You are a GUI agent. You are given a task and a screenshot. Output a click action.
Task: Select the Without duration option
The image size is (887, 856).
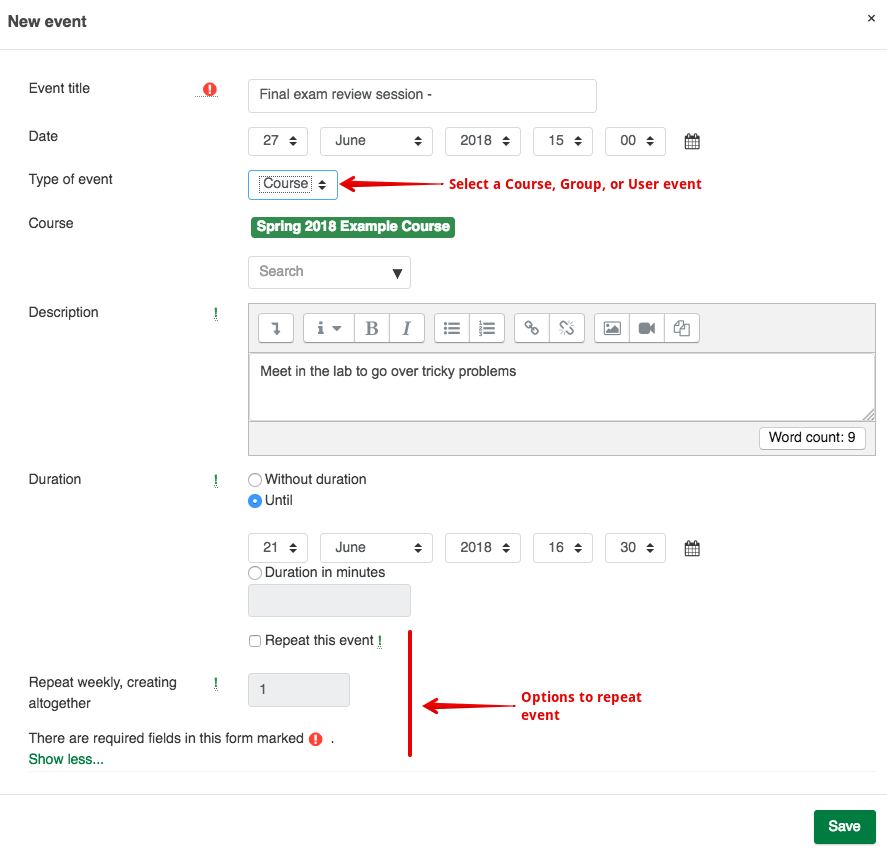pyautogui.click(x=255, y=480)
